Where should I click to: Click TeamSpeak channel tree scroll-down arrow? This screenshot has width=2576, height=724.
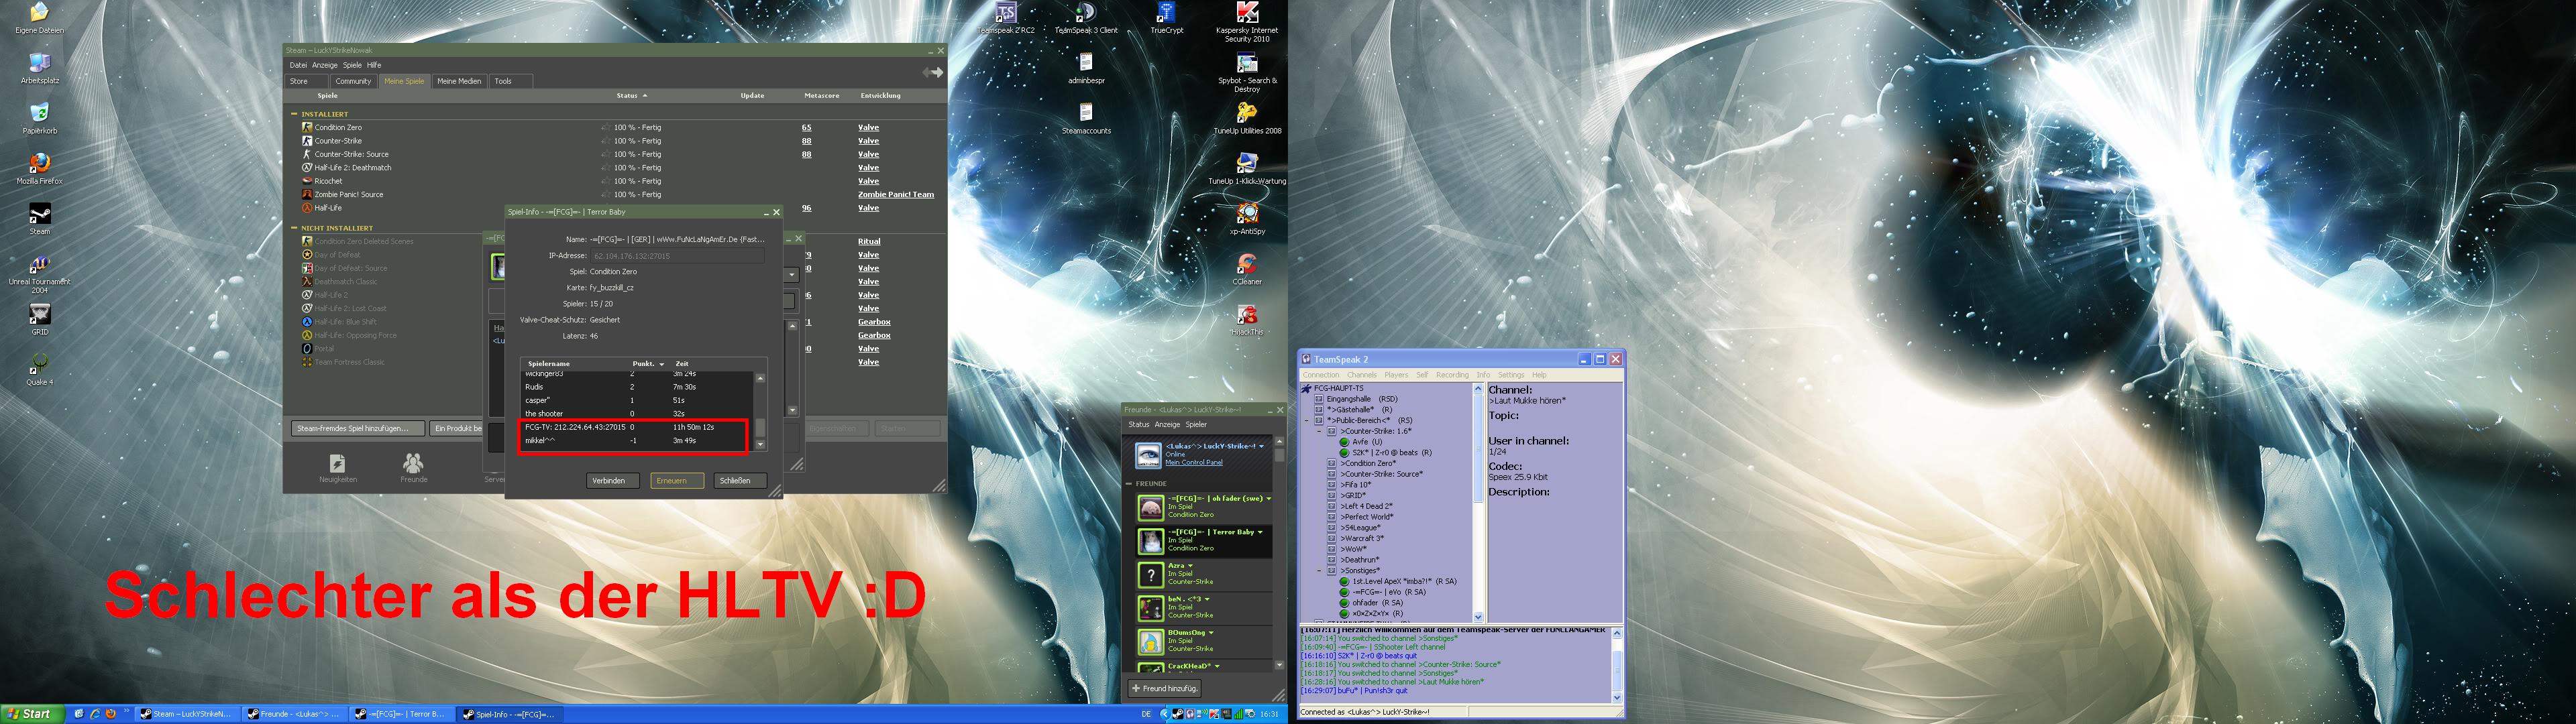click(1478, 617)
